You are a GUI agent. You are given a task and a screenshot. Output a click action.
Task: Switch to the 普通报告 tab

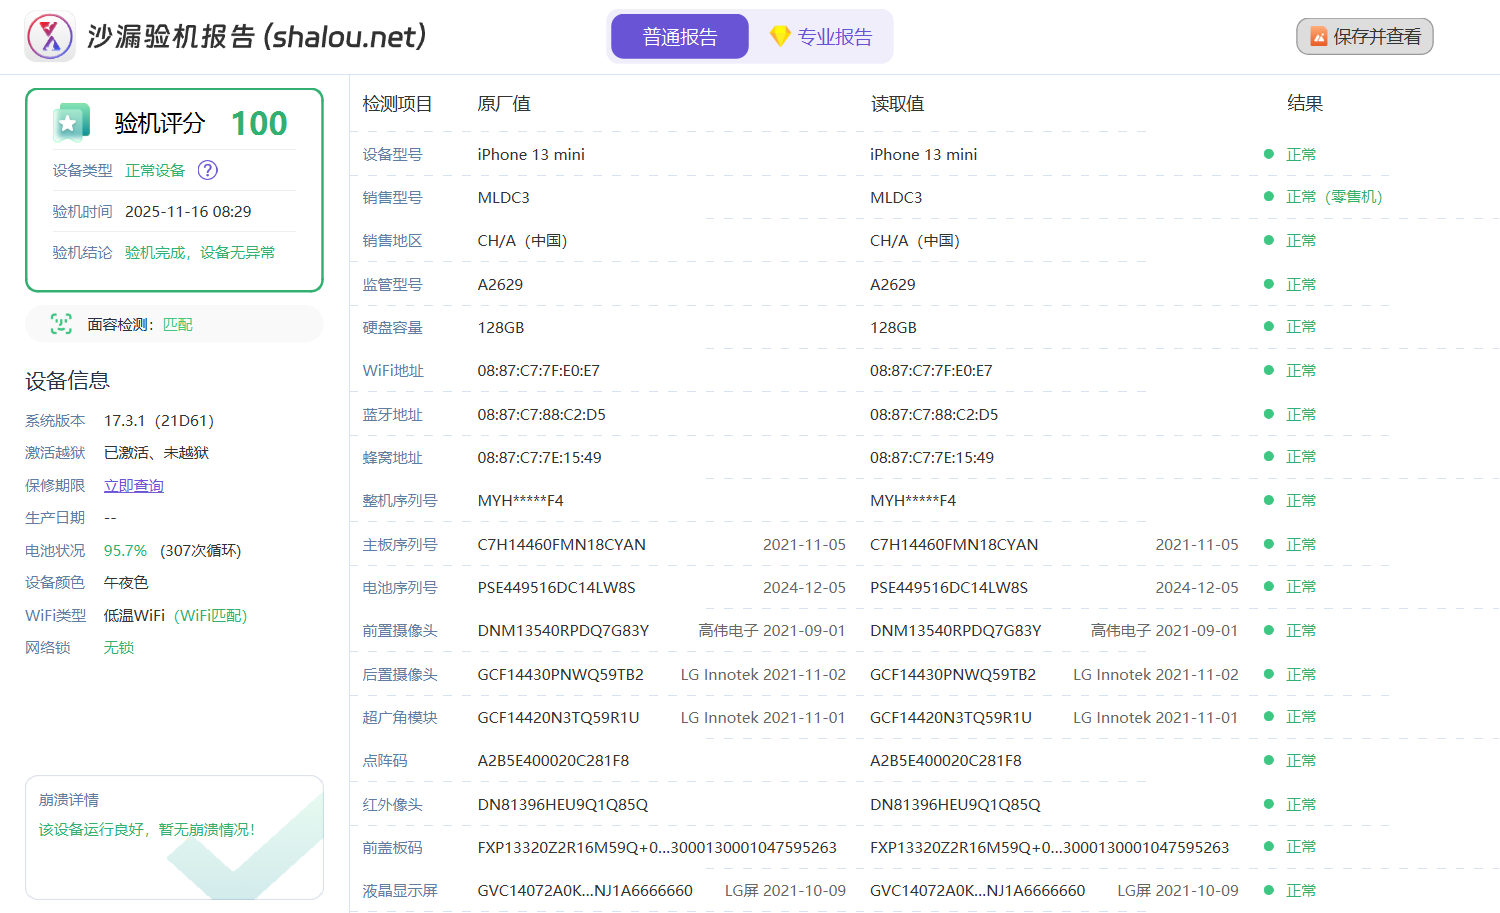pos(680,37)
